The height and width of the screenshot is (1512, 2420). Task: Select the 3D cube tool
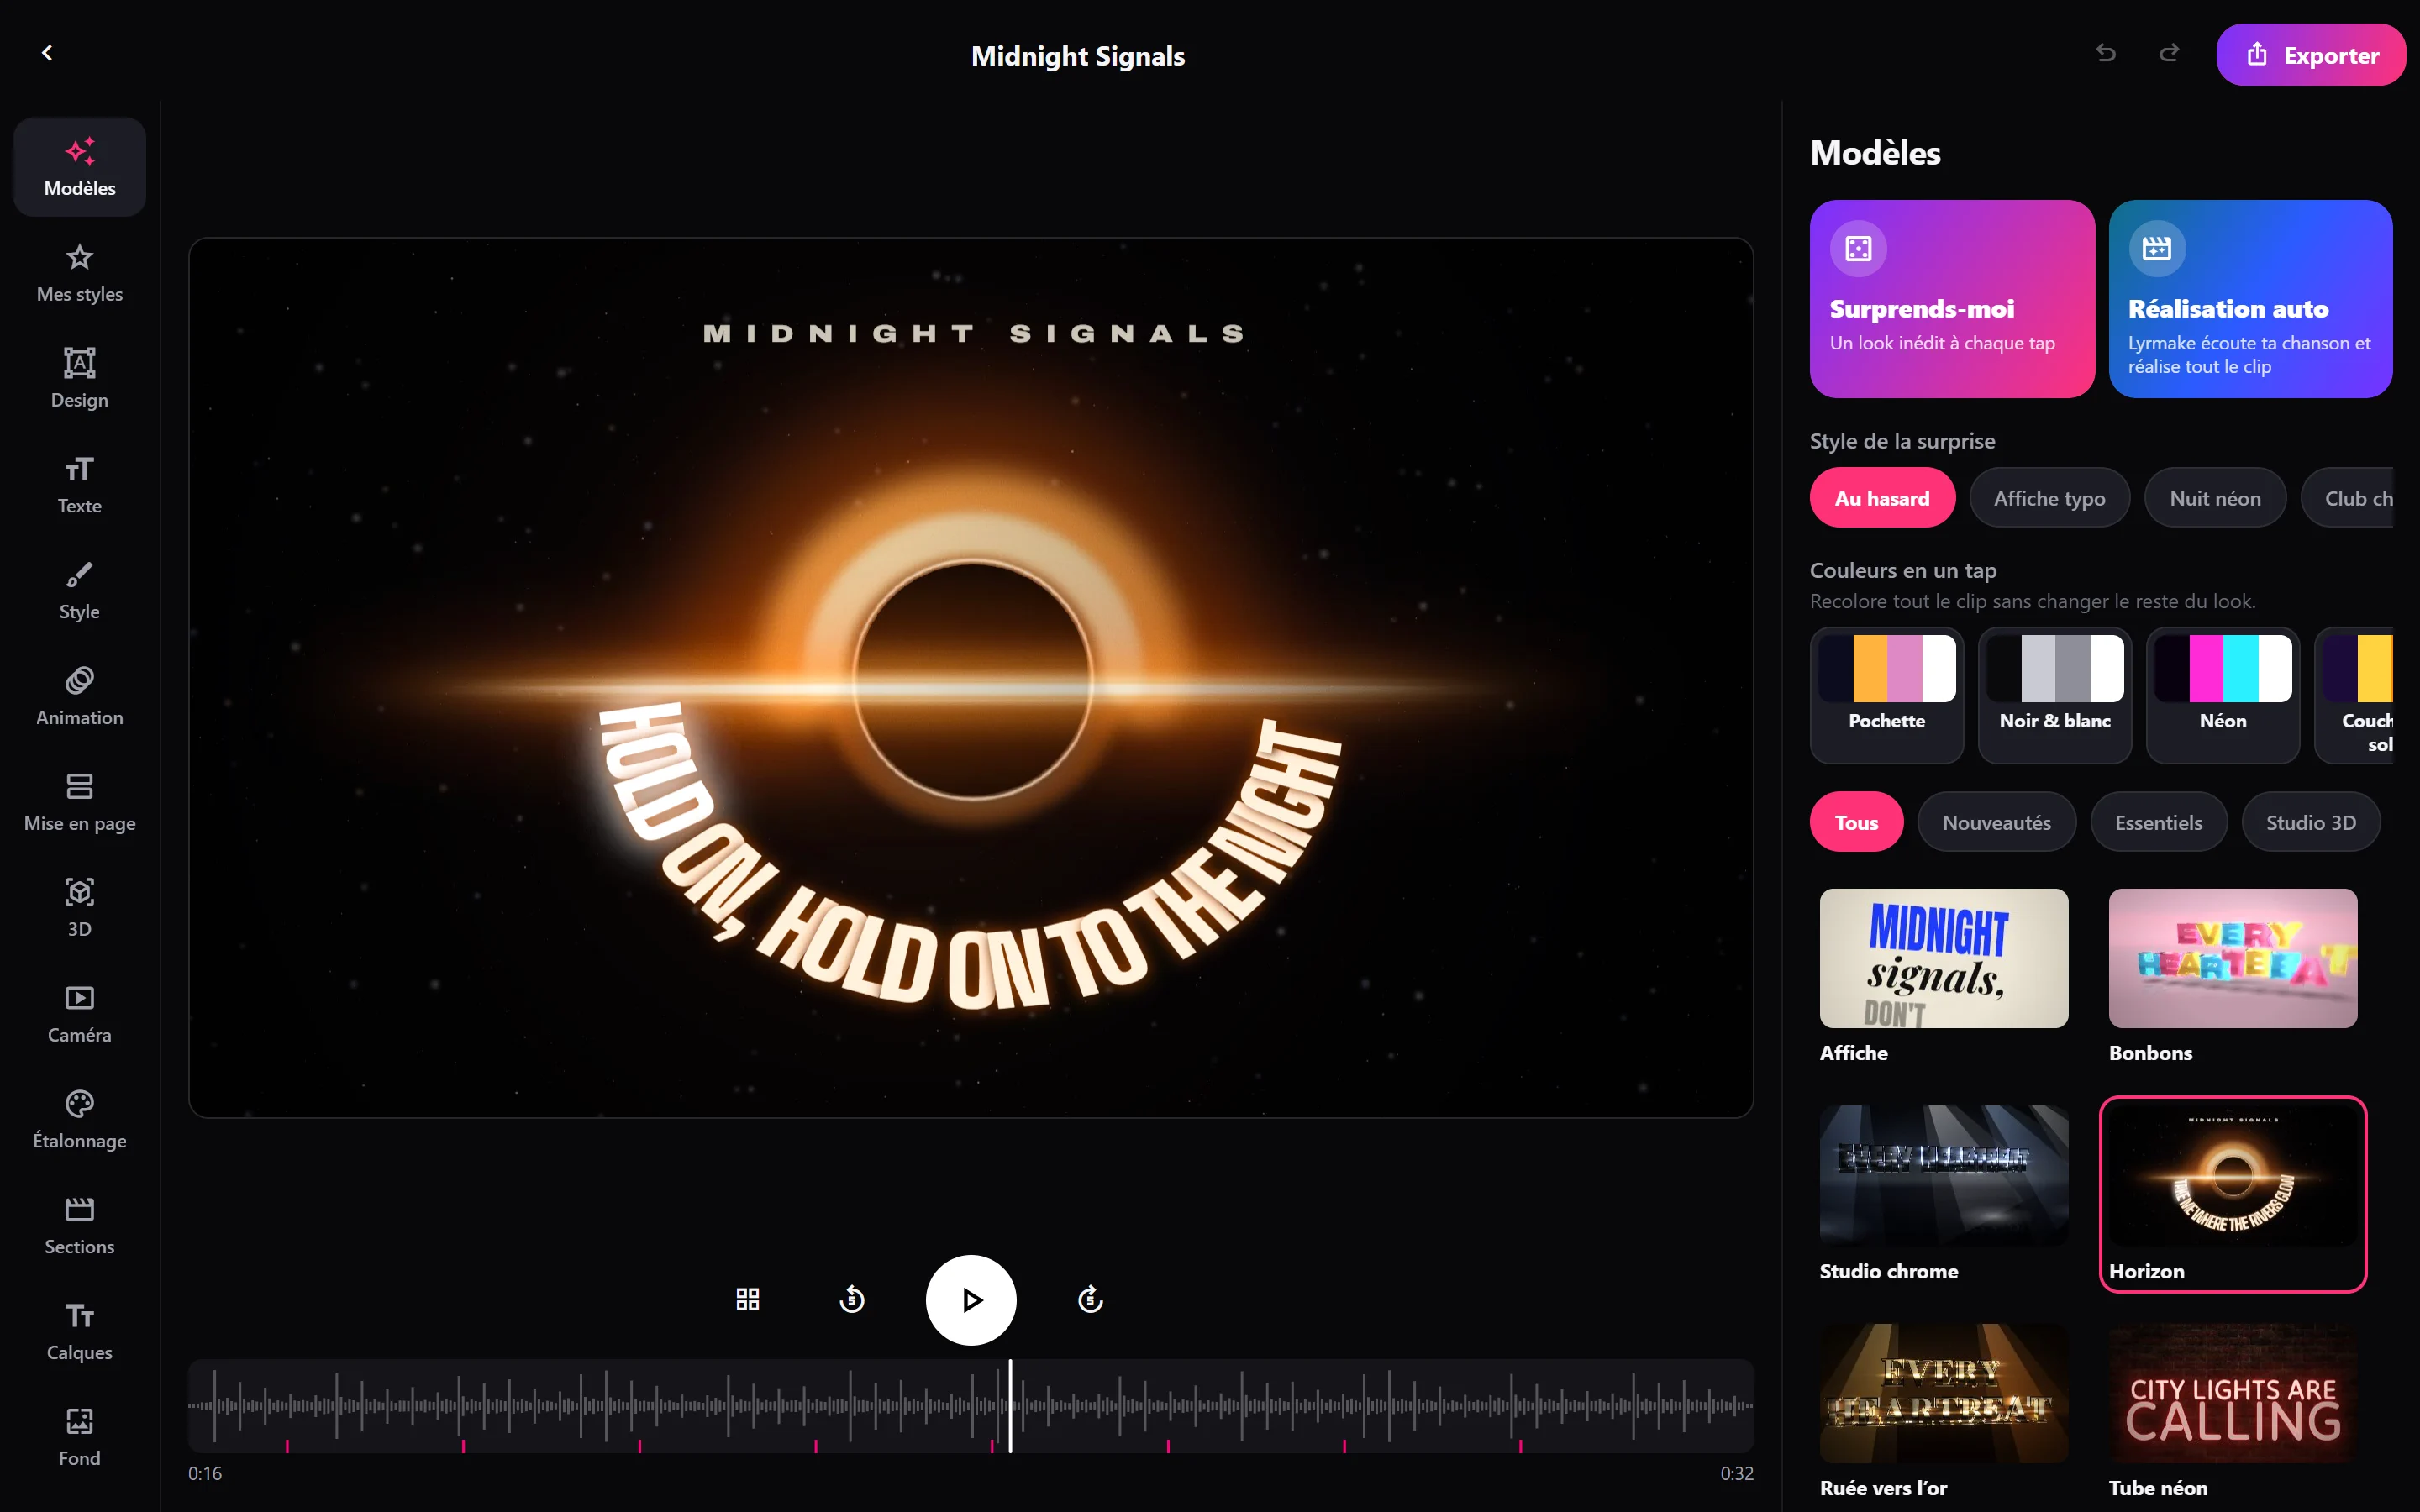(79, 907)
